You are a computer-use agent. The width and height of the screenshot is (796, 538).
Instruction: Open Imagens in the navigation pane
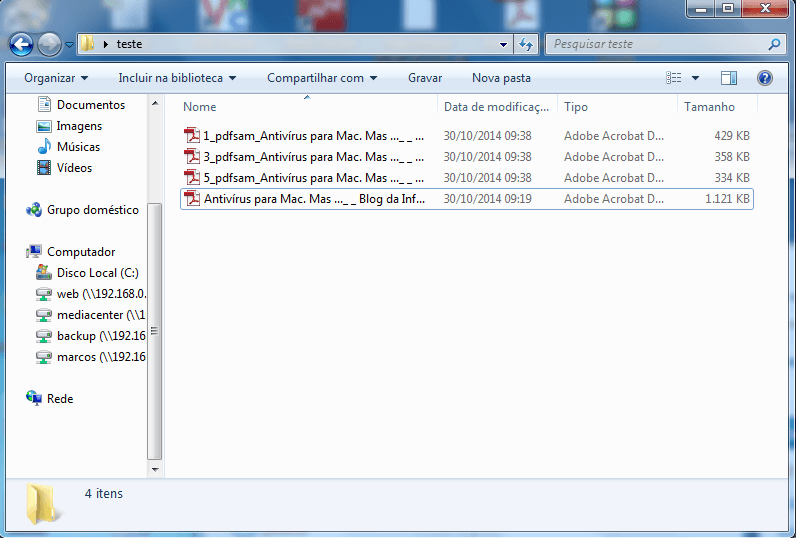[x=79, y=126]
